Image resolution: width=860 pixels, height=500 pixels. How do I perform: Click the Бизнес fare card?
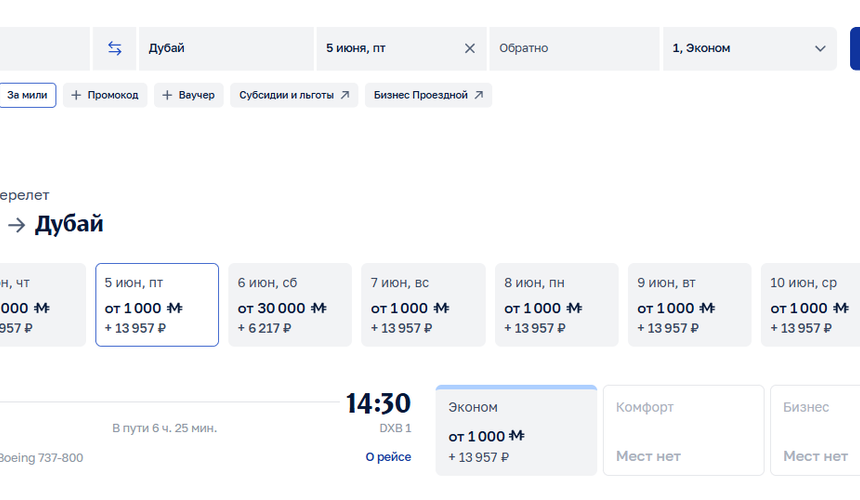tap(816, 430)
